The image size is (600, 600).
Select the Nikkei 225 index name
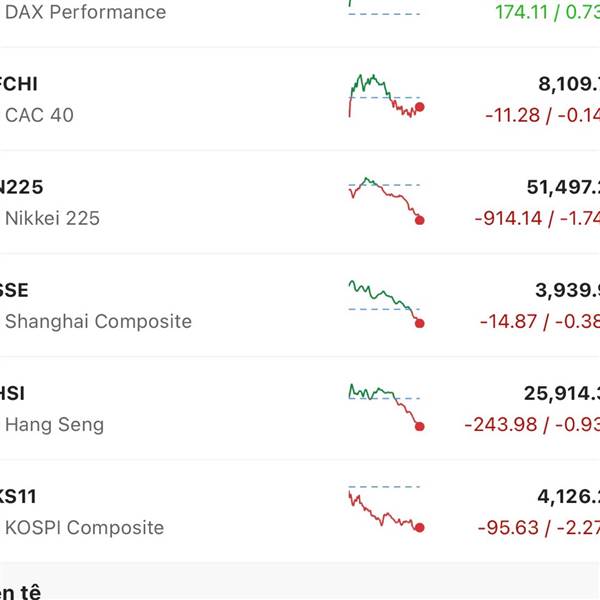coord(53,218)
